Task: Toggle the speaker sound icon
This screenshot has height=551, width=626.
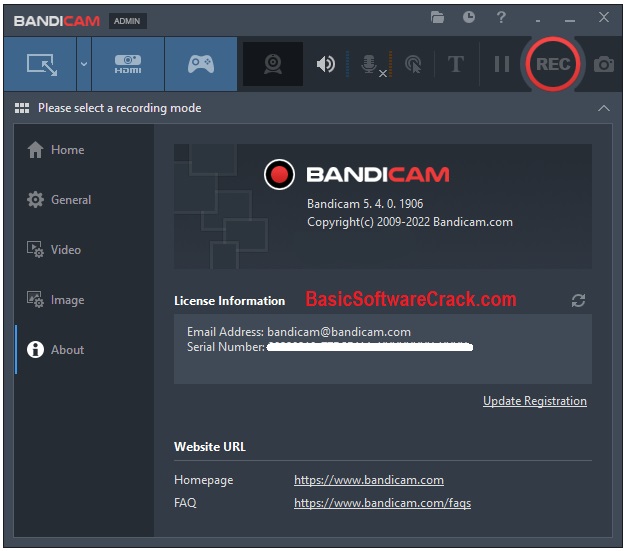Action: pyautogui.click(x=326, y=64)
